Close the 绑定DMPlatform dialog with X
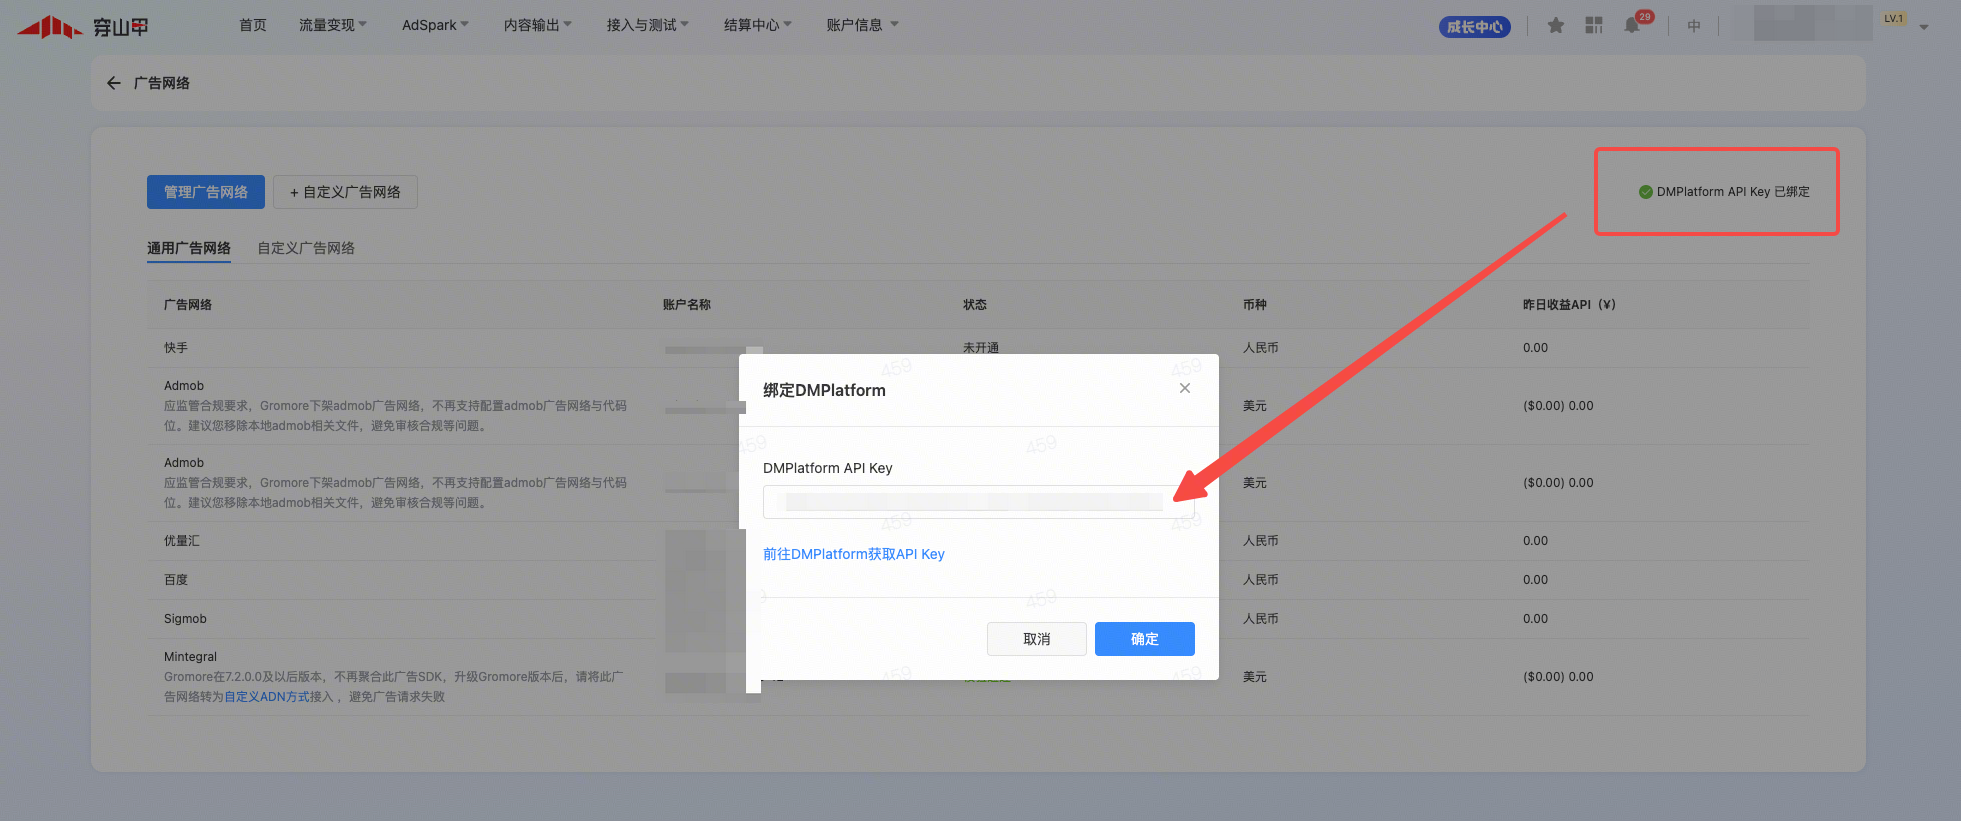Viewport: 1961px width, 821px height. point(1184,388)
